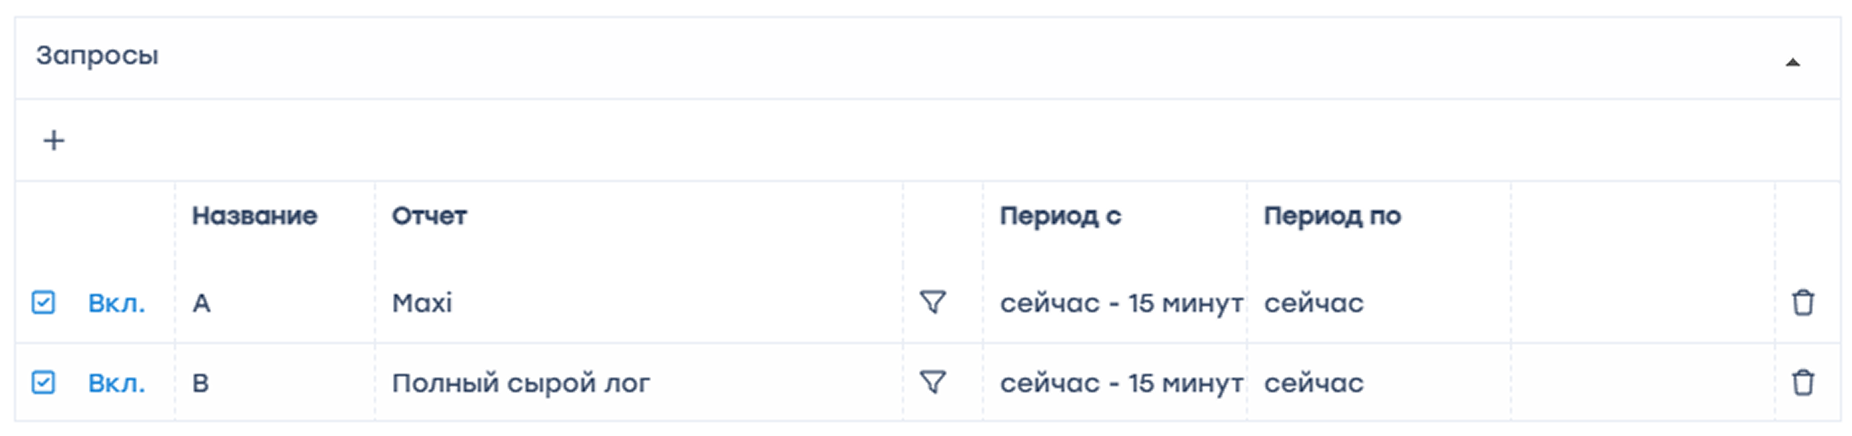The height and width of the screenshot is (436, 1852).
Task: Open filter for query A
Action: (932, 302)
